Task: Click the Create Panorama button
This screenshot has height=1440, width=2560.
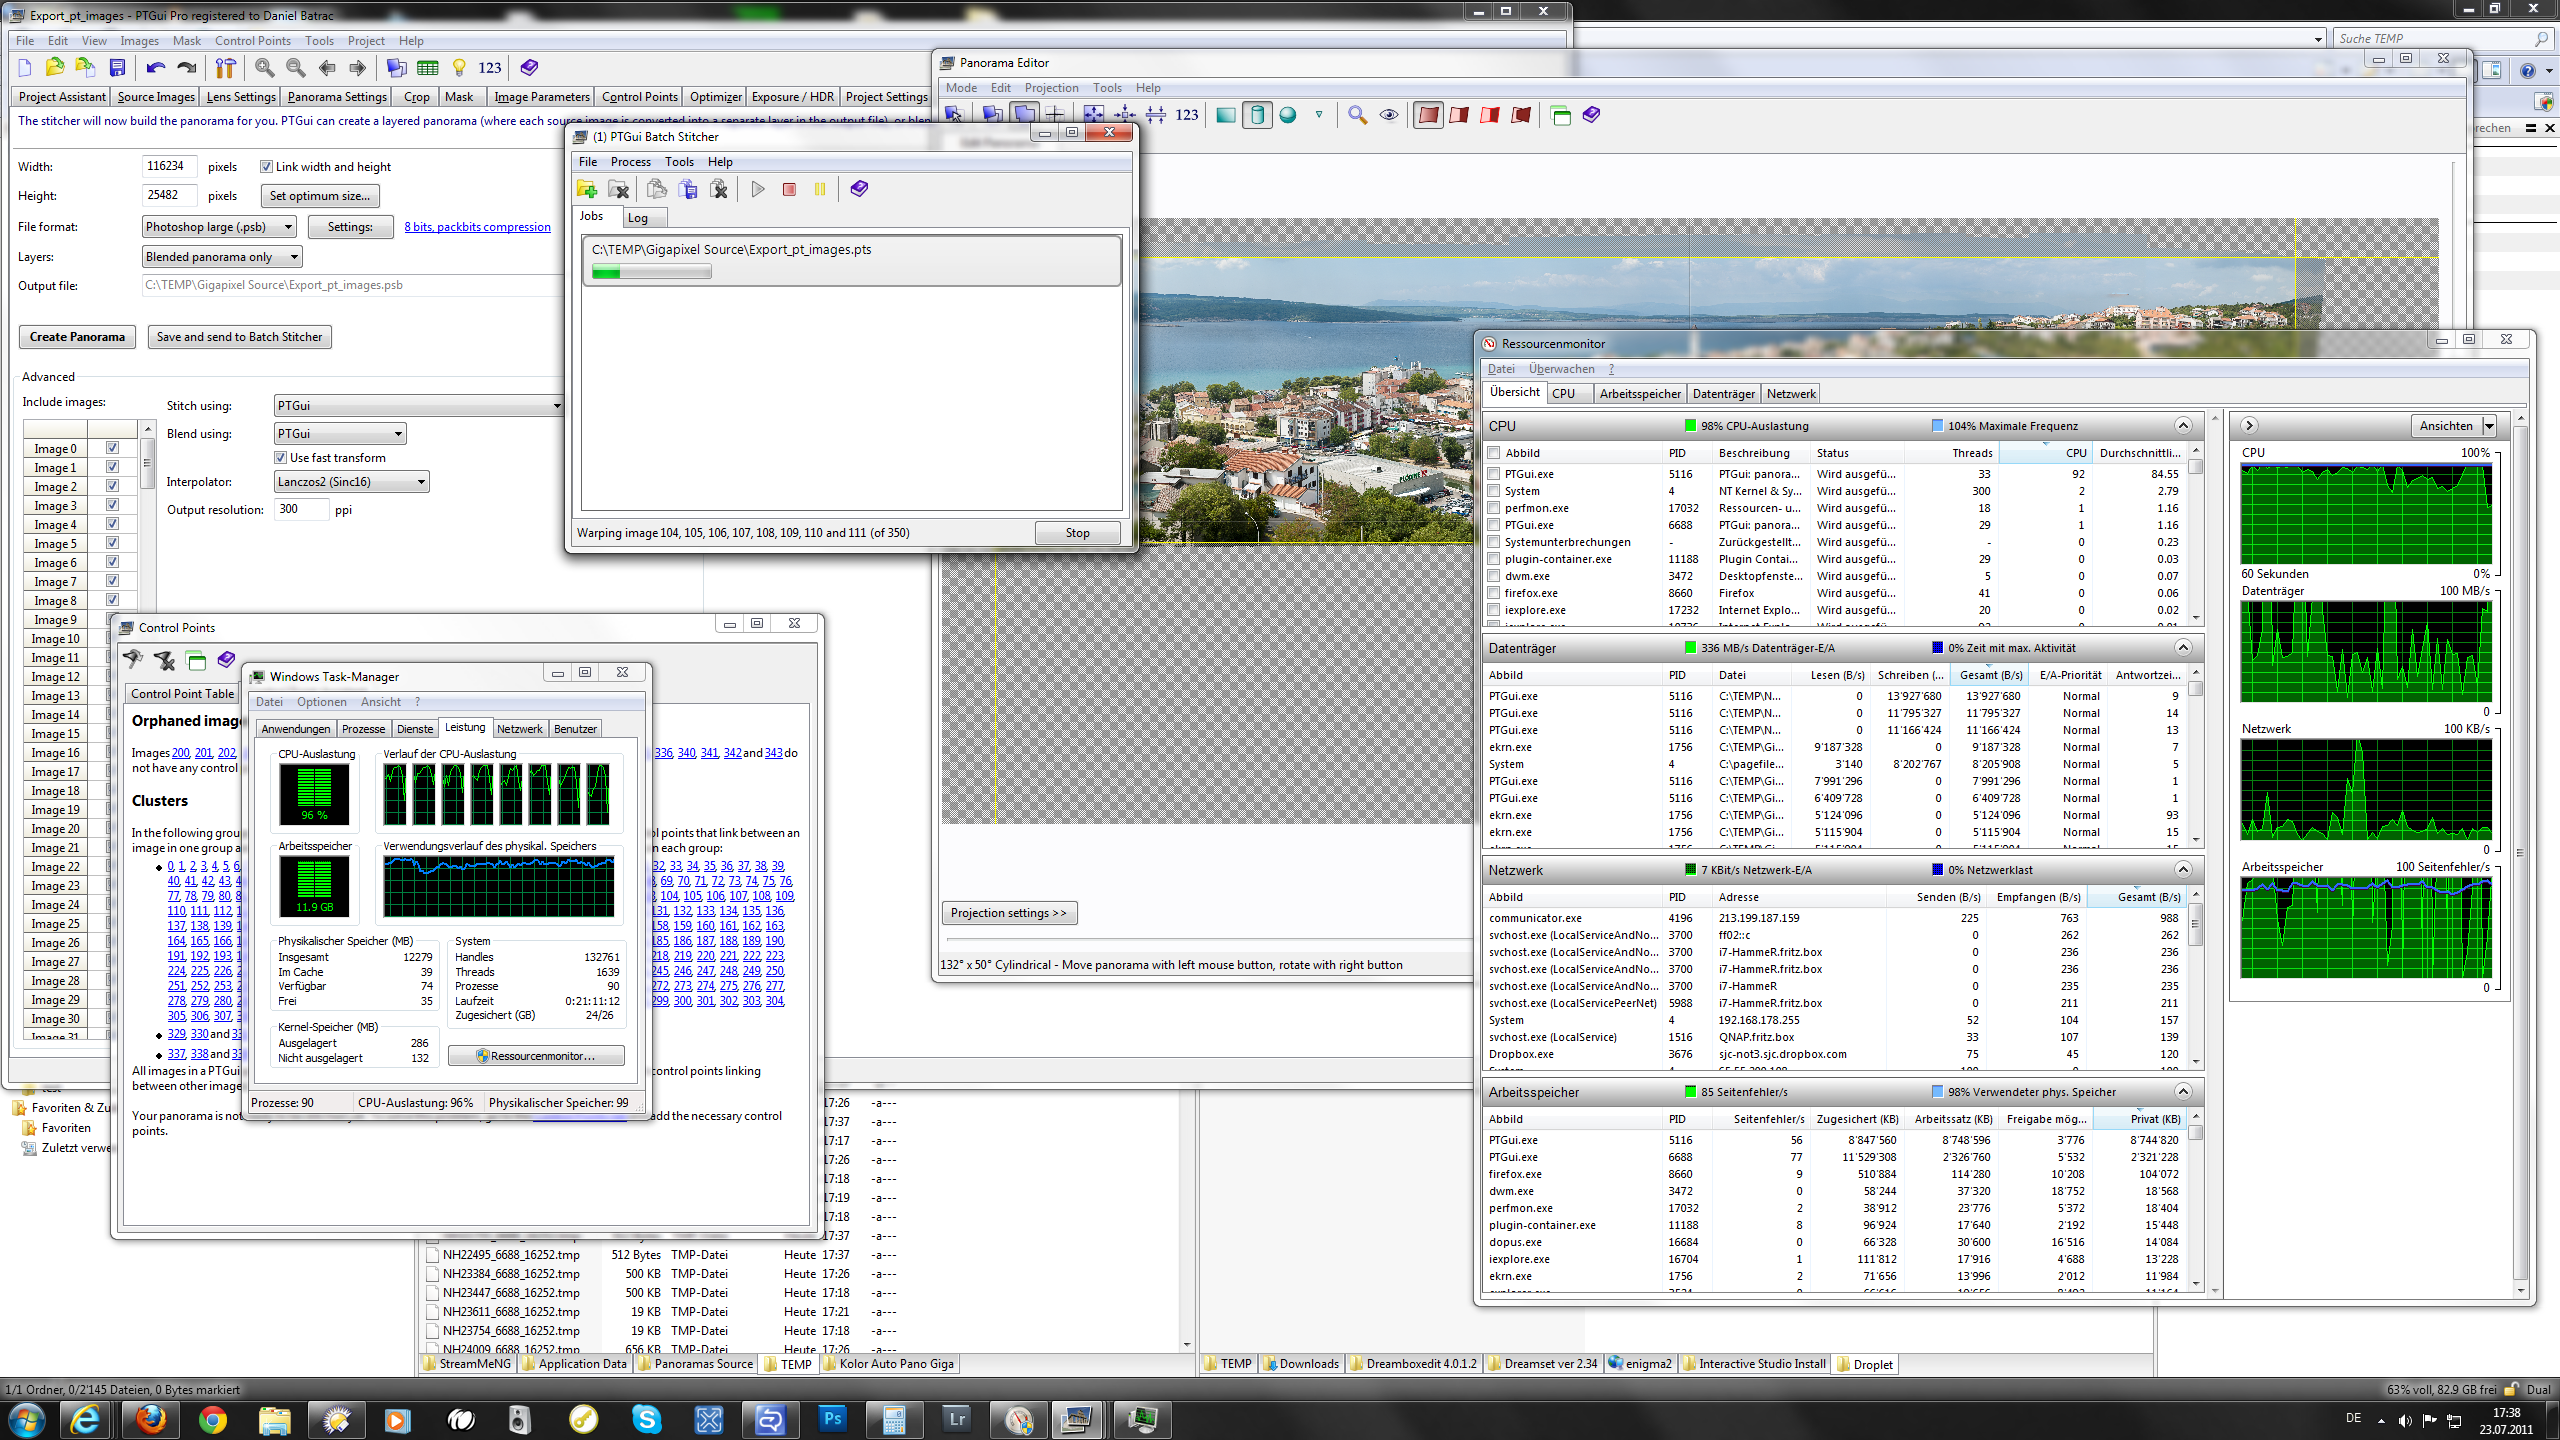Action: (x=77, y=337)
